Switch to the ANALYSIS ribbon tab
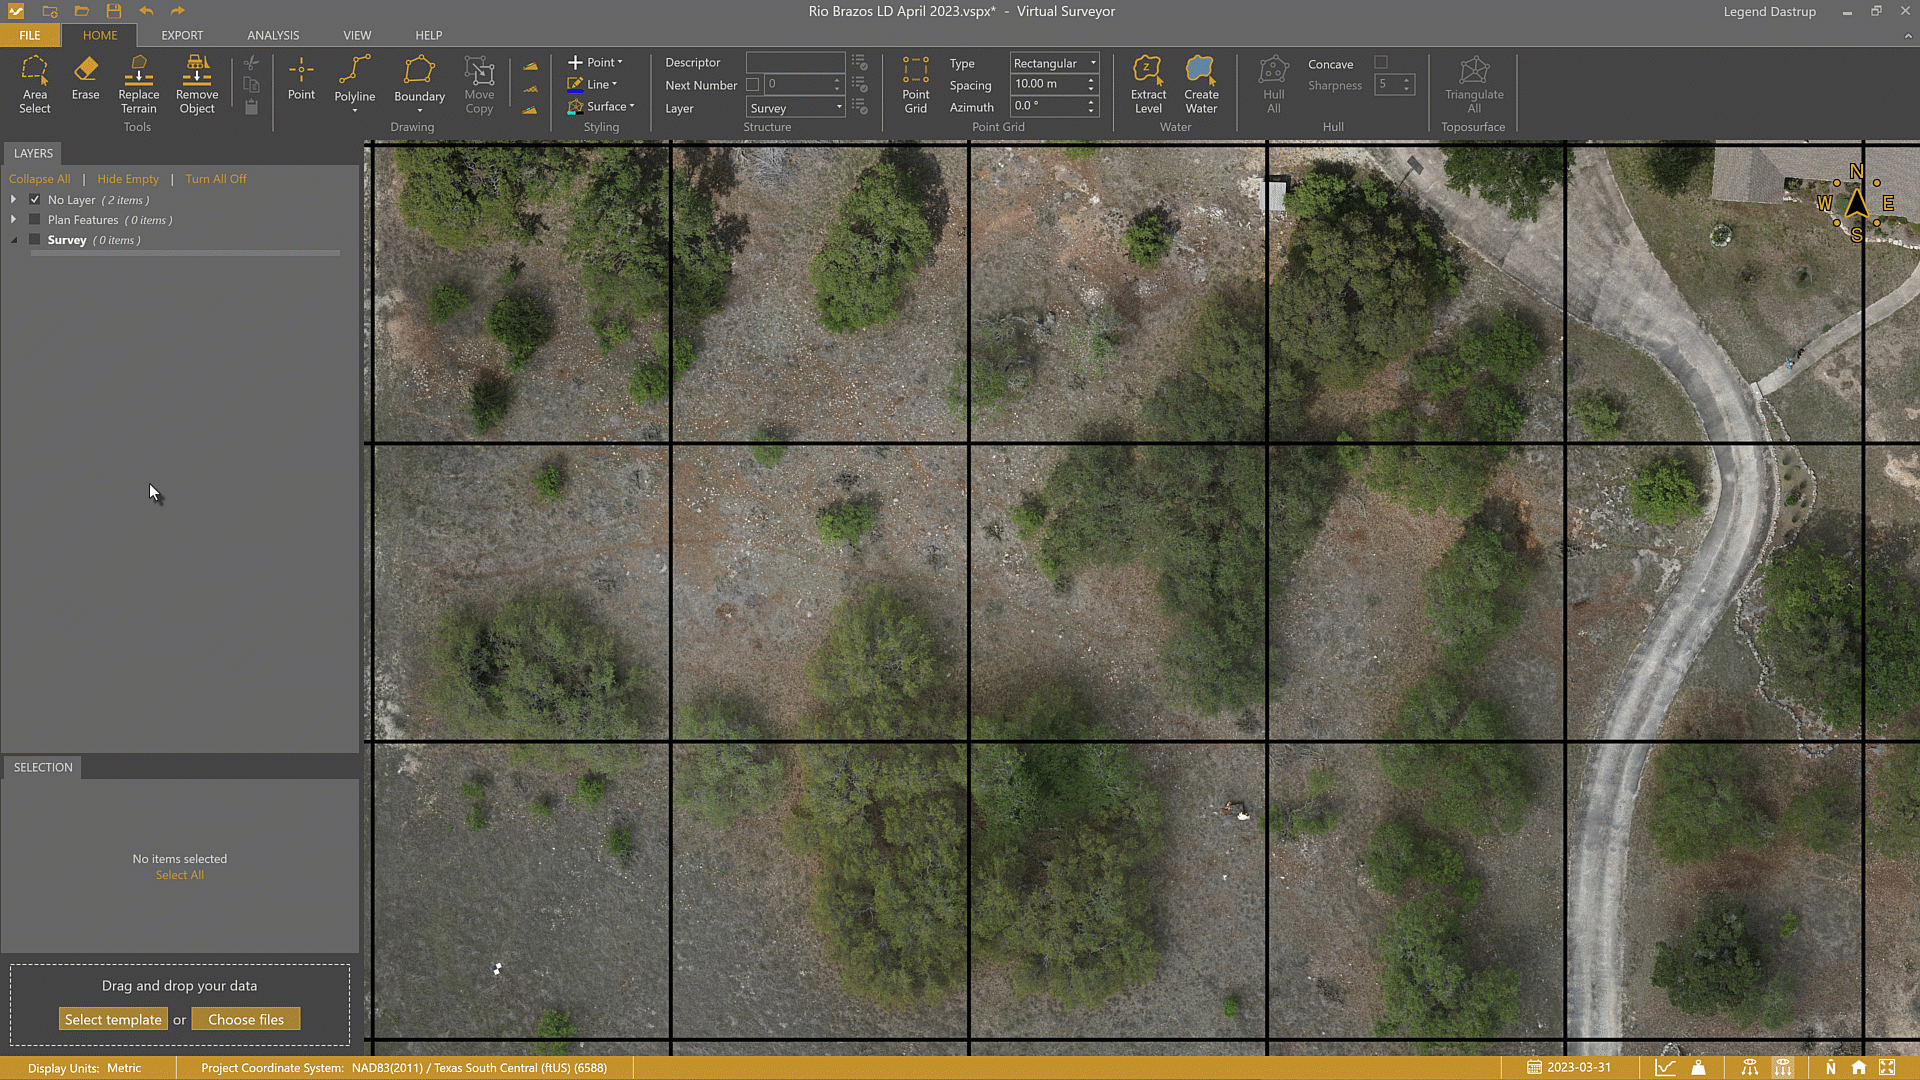The width and height of the screenshot is (1920, 1080). (273, 35)
